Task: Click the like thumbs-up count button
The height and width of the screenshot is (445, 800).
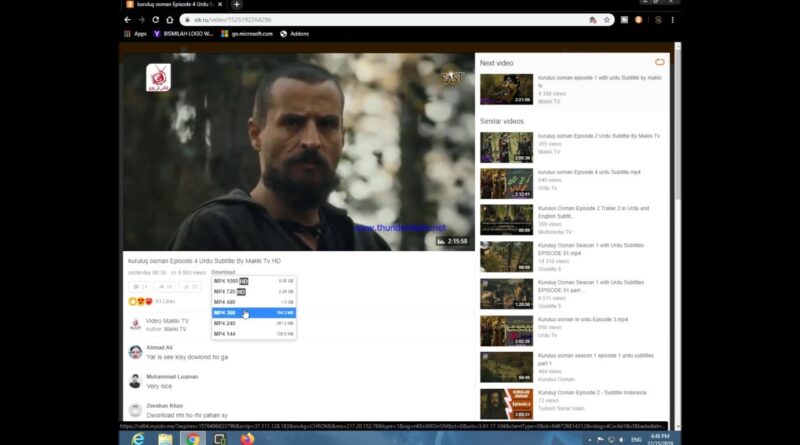Action: point(190,287)
